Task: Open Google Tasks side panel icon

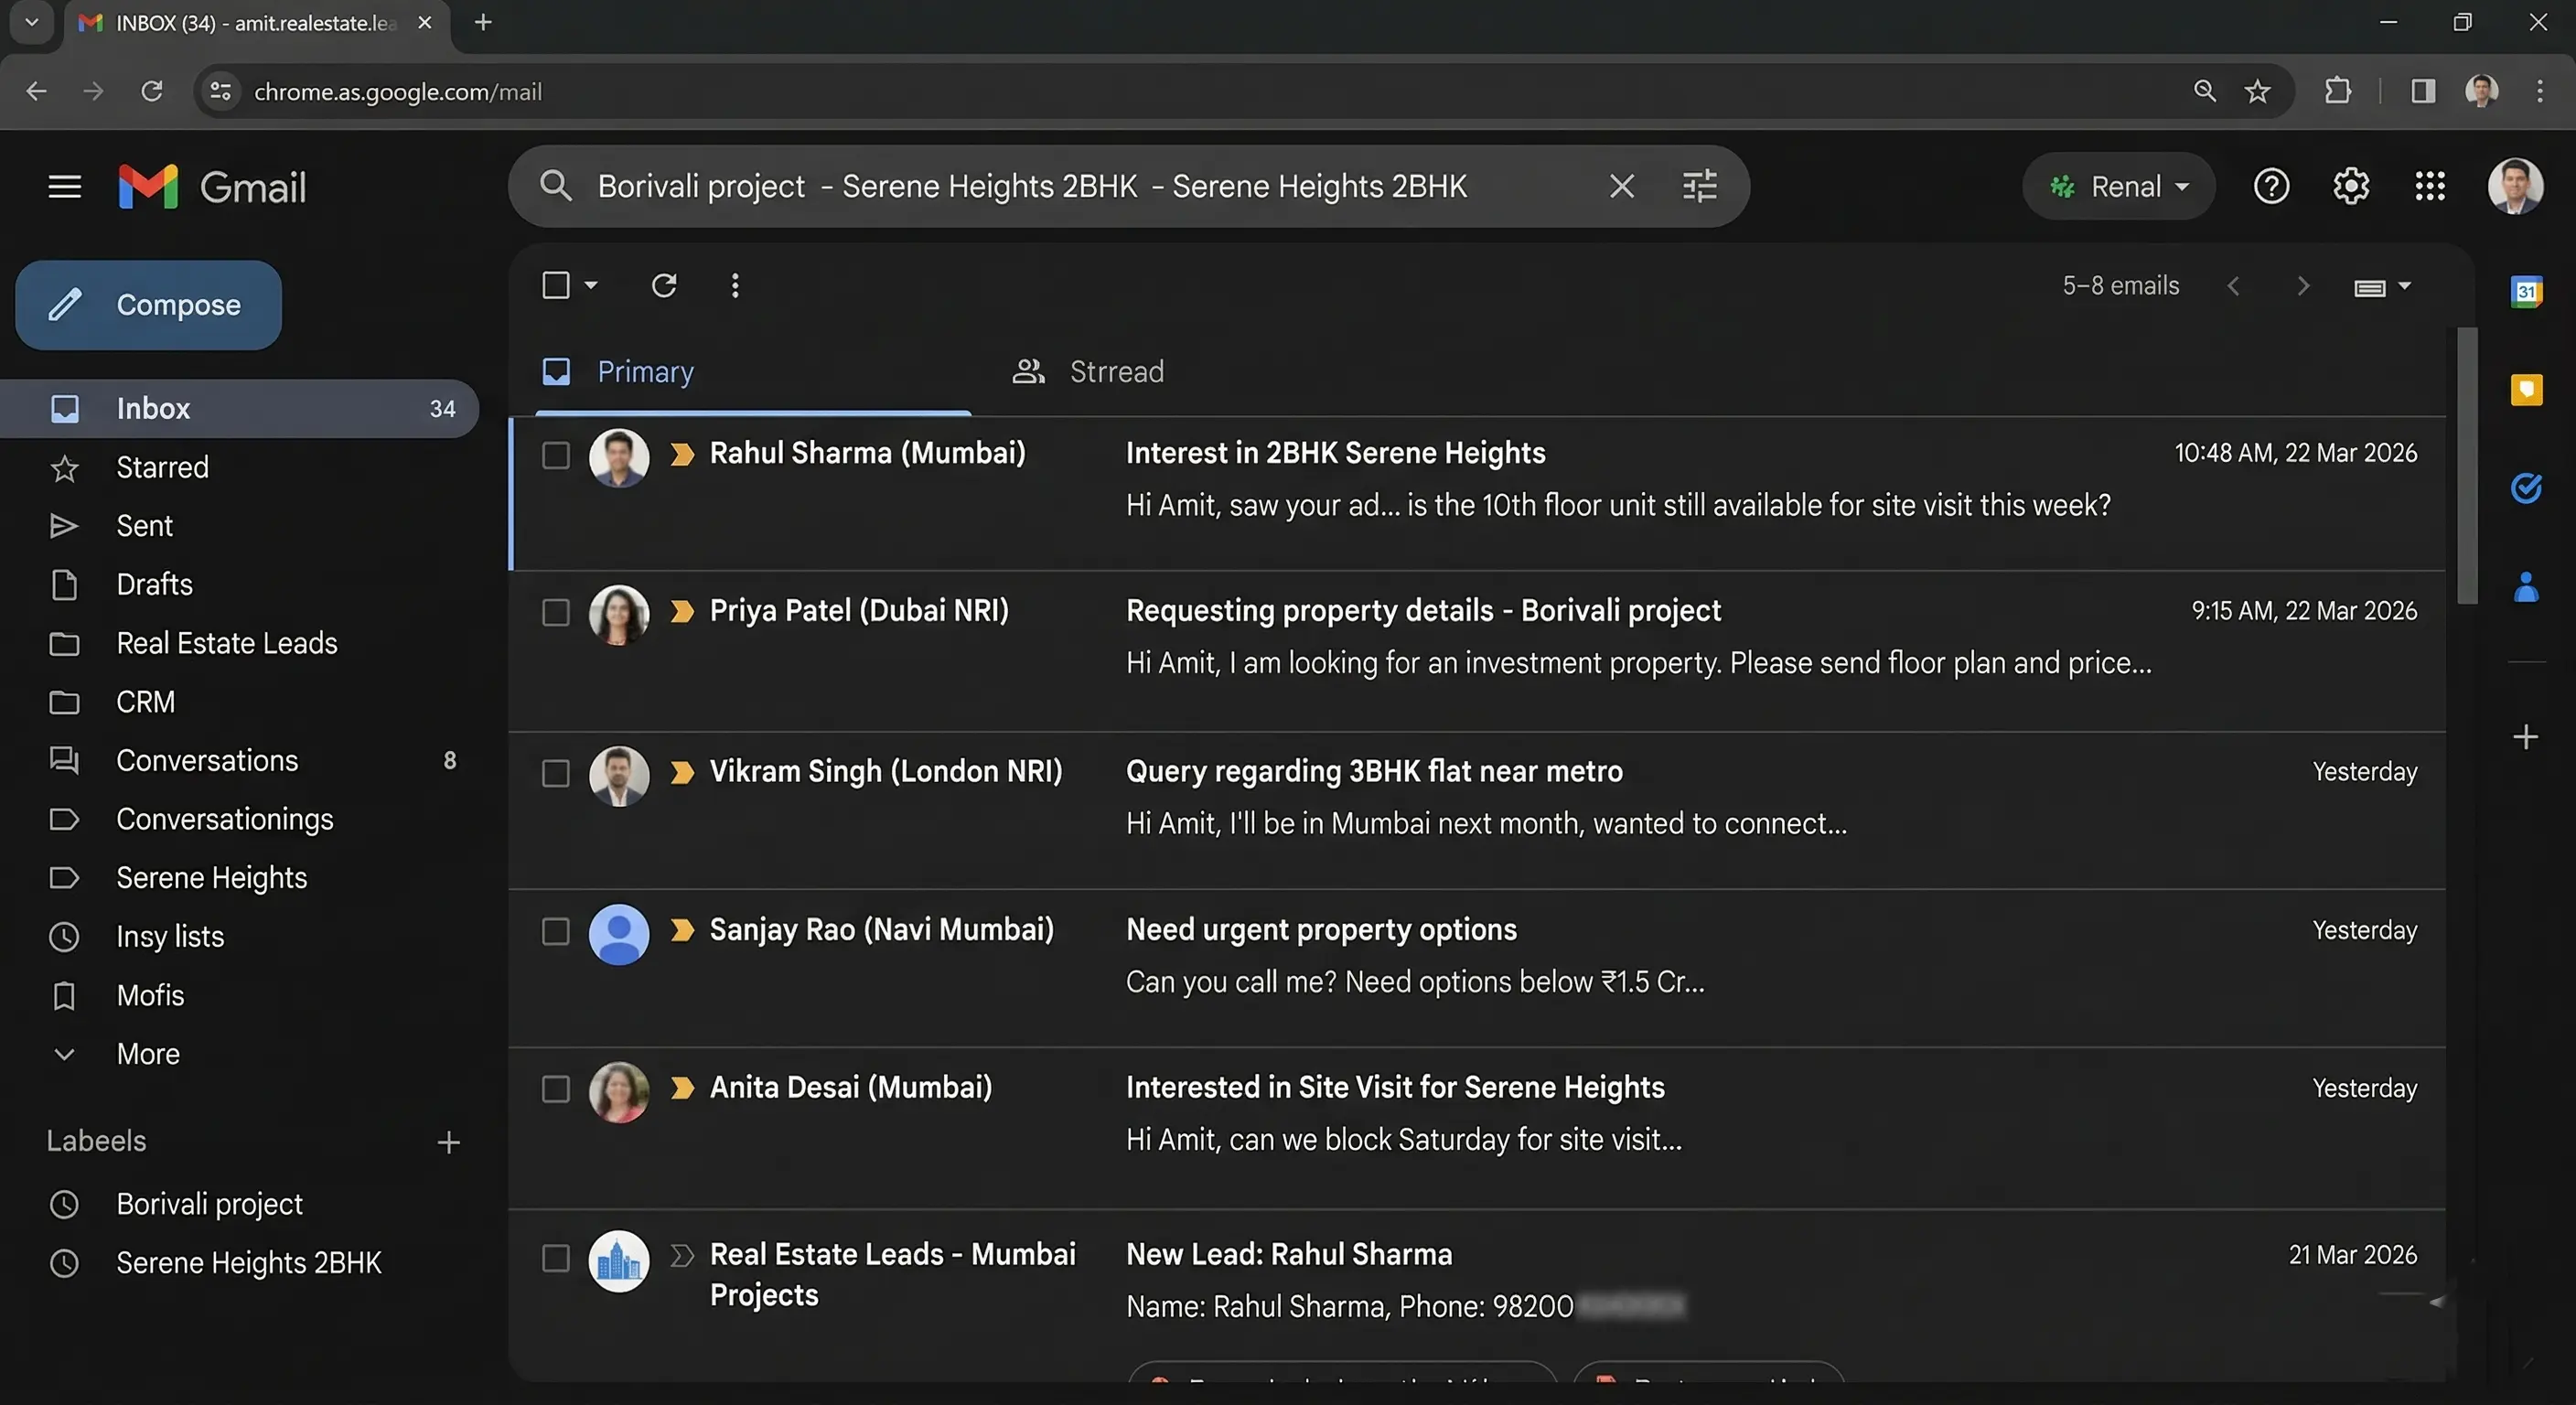Action: (2526, 488)
